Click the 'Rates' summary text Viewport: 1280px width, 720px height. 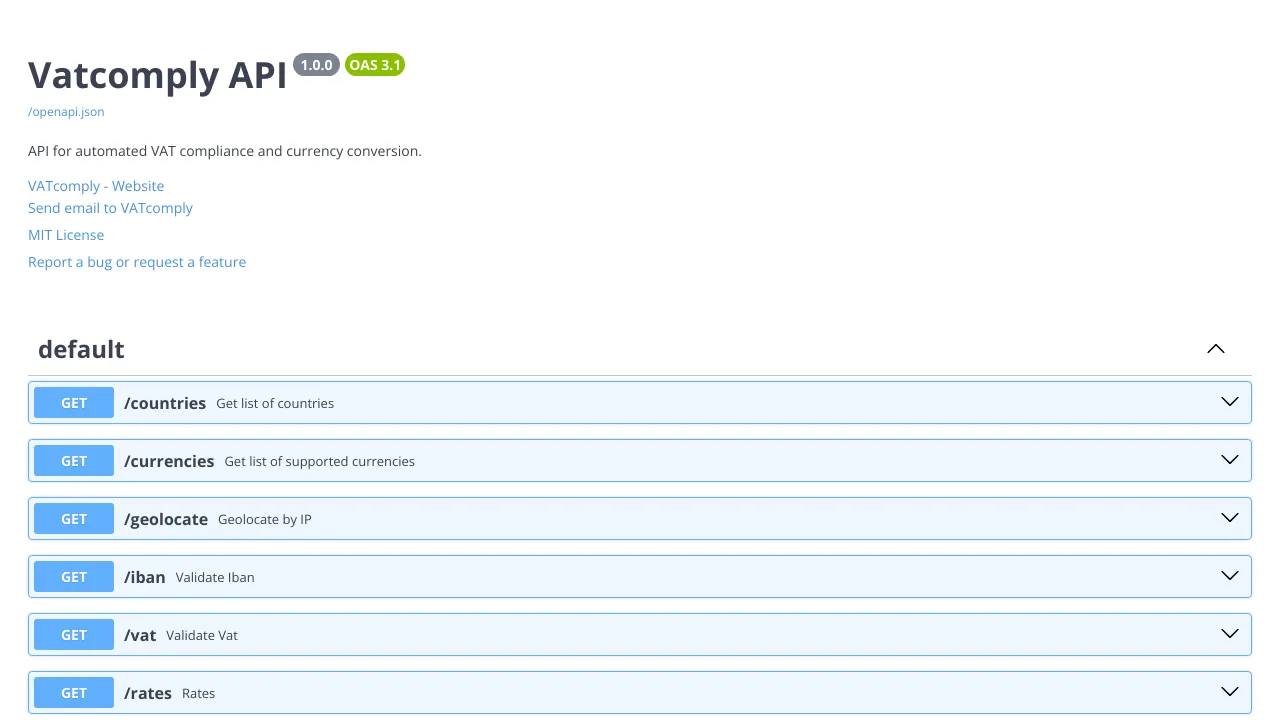[x=198, y=693]
